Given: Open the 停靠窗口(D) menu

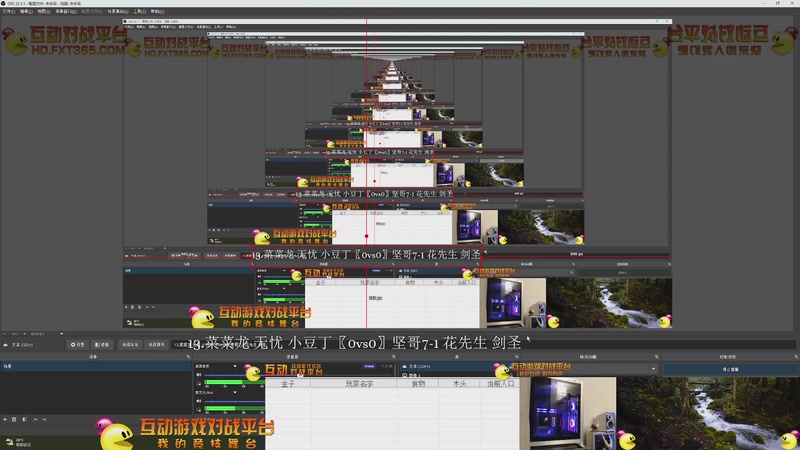Looking at the screenshot, I should [66, 11].
